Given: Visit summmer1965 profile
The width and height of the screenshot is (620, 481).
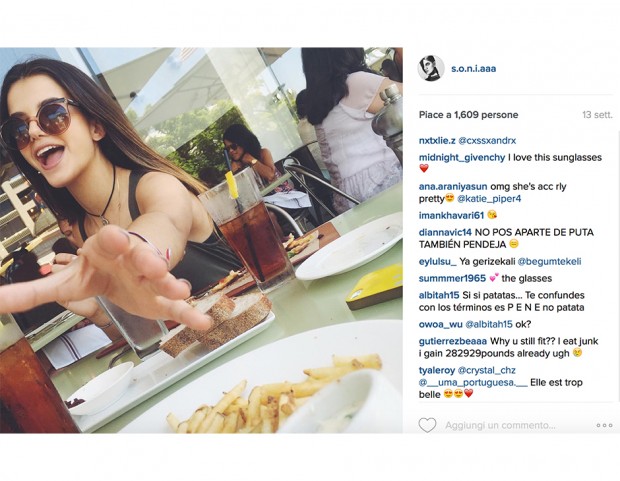Looking at the screenshot, I should pyautogui.click(x=452, y=278).
